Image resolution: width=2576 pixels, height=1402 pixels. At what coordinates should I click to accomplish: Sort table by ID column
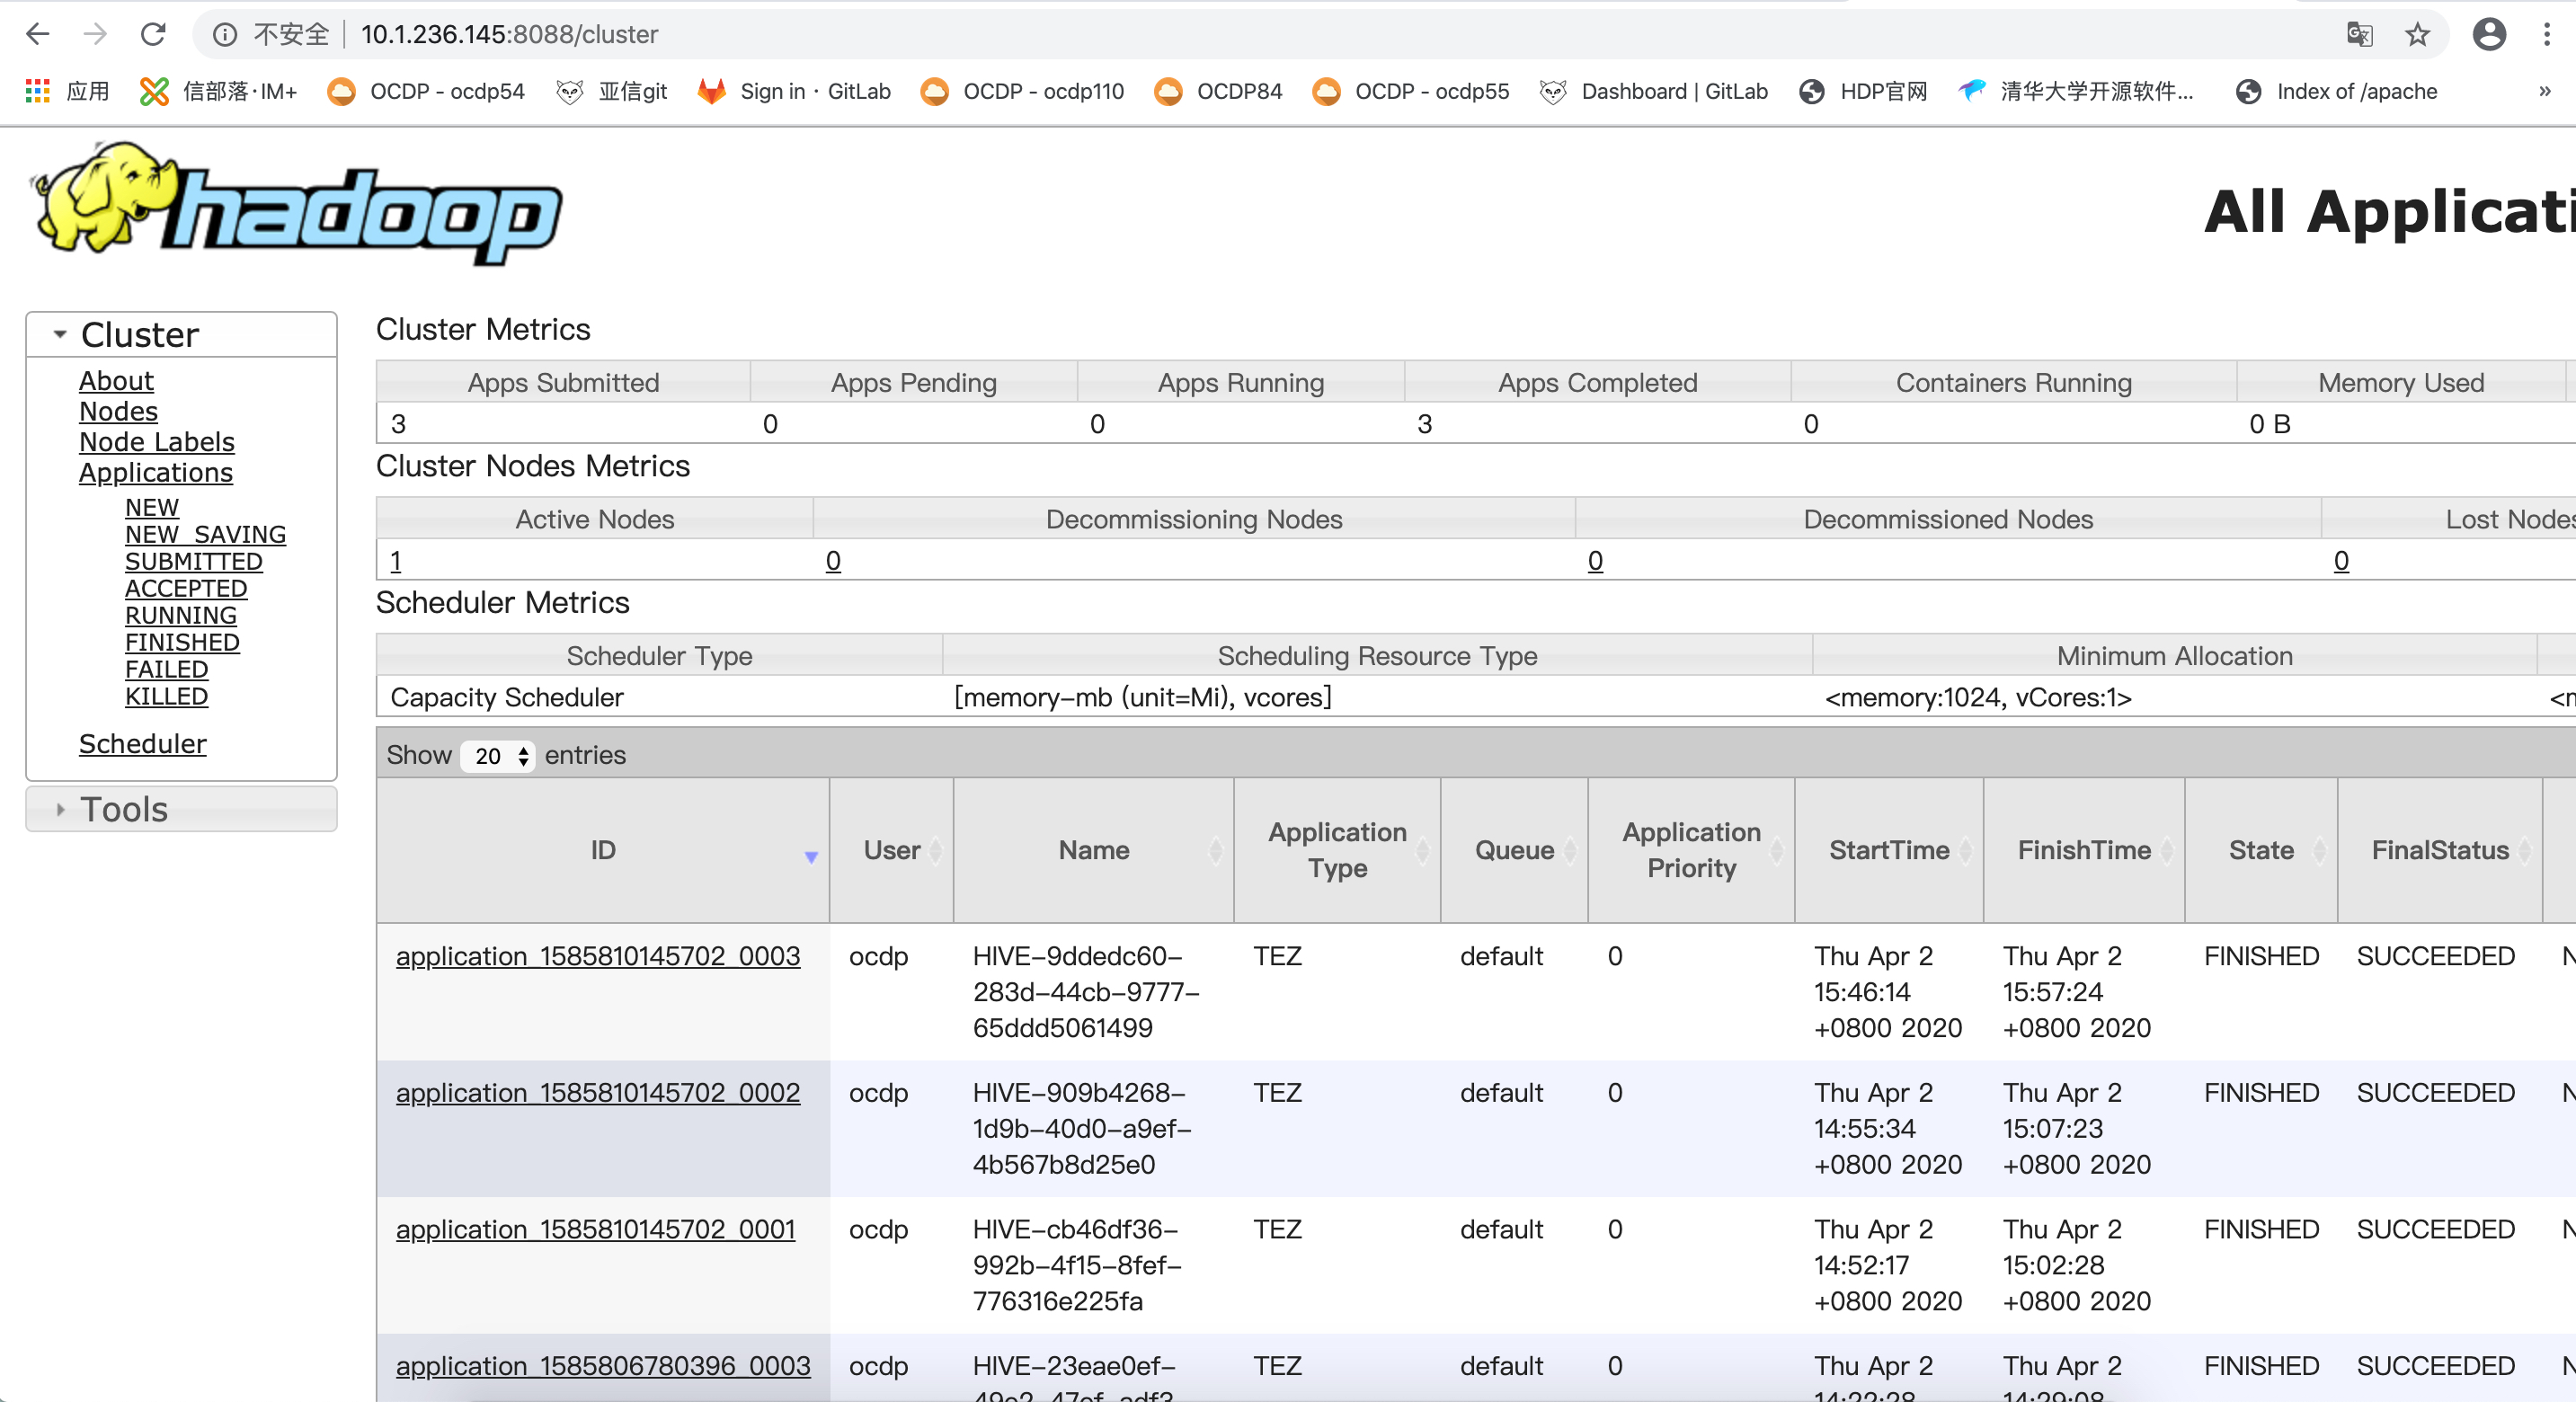coord(603,850)
